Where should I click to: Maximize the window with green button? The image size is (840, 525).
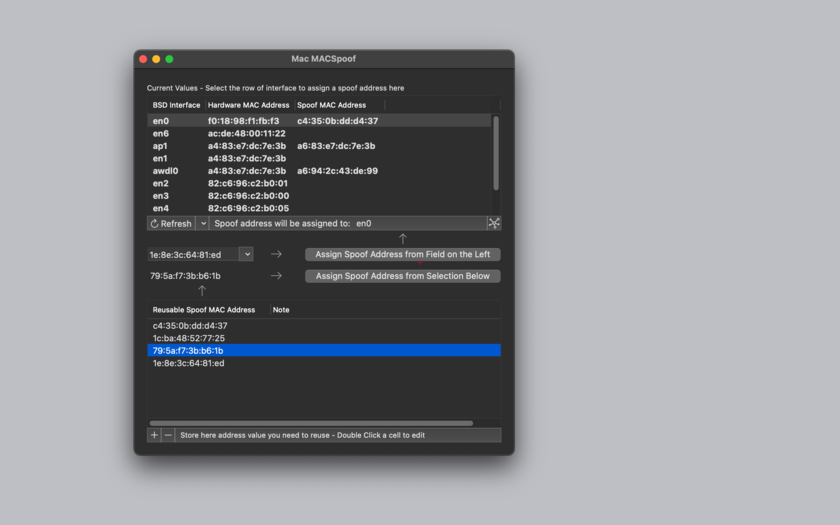169,59
